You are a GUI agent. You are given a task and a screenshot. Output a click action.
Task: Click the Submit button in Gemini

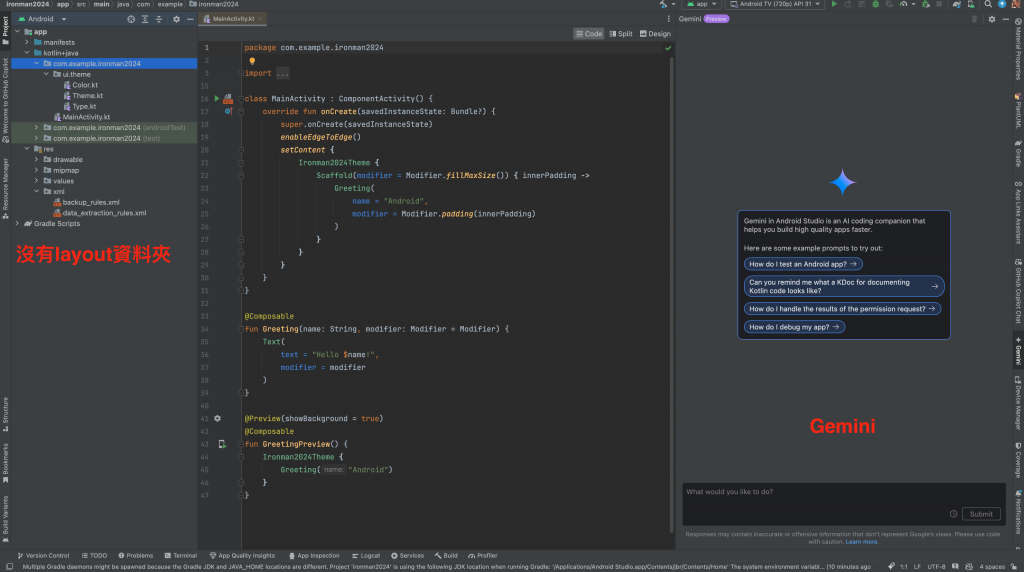point(981,514)
